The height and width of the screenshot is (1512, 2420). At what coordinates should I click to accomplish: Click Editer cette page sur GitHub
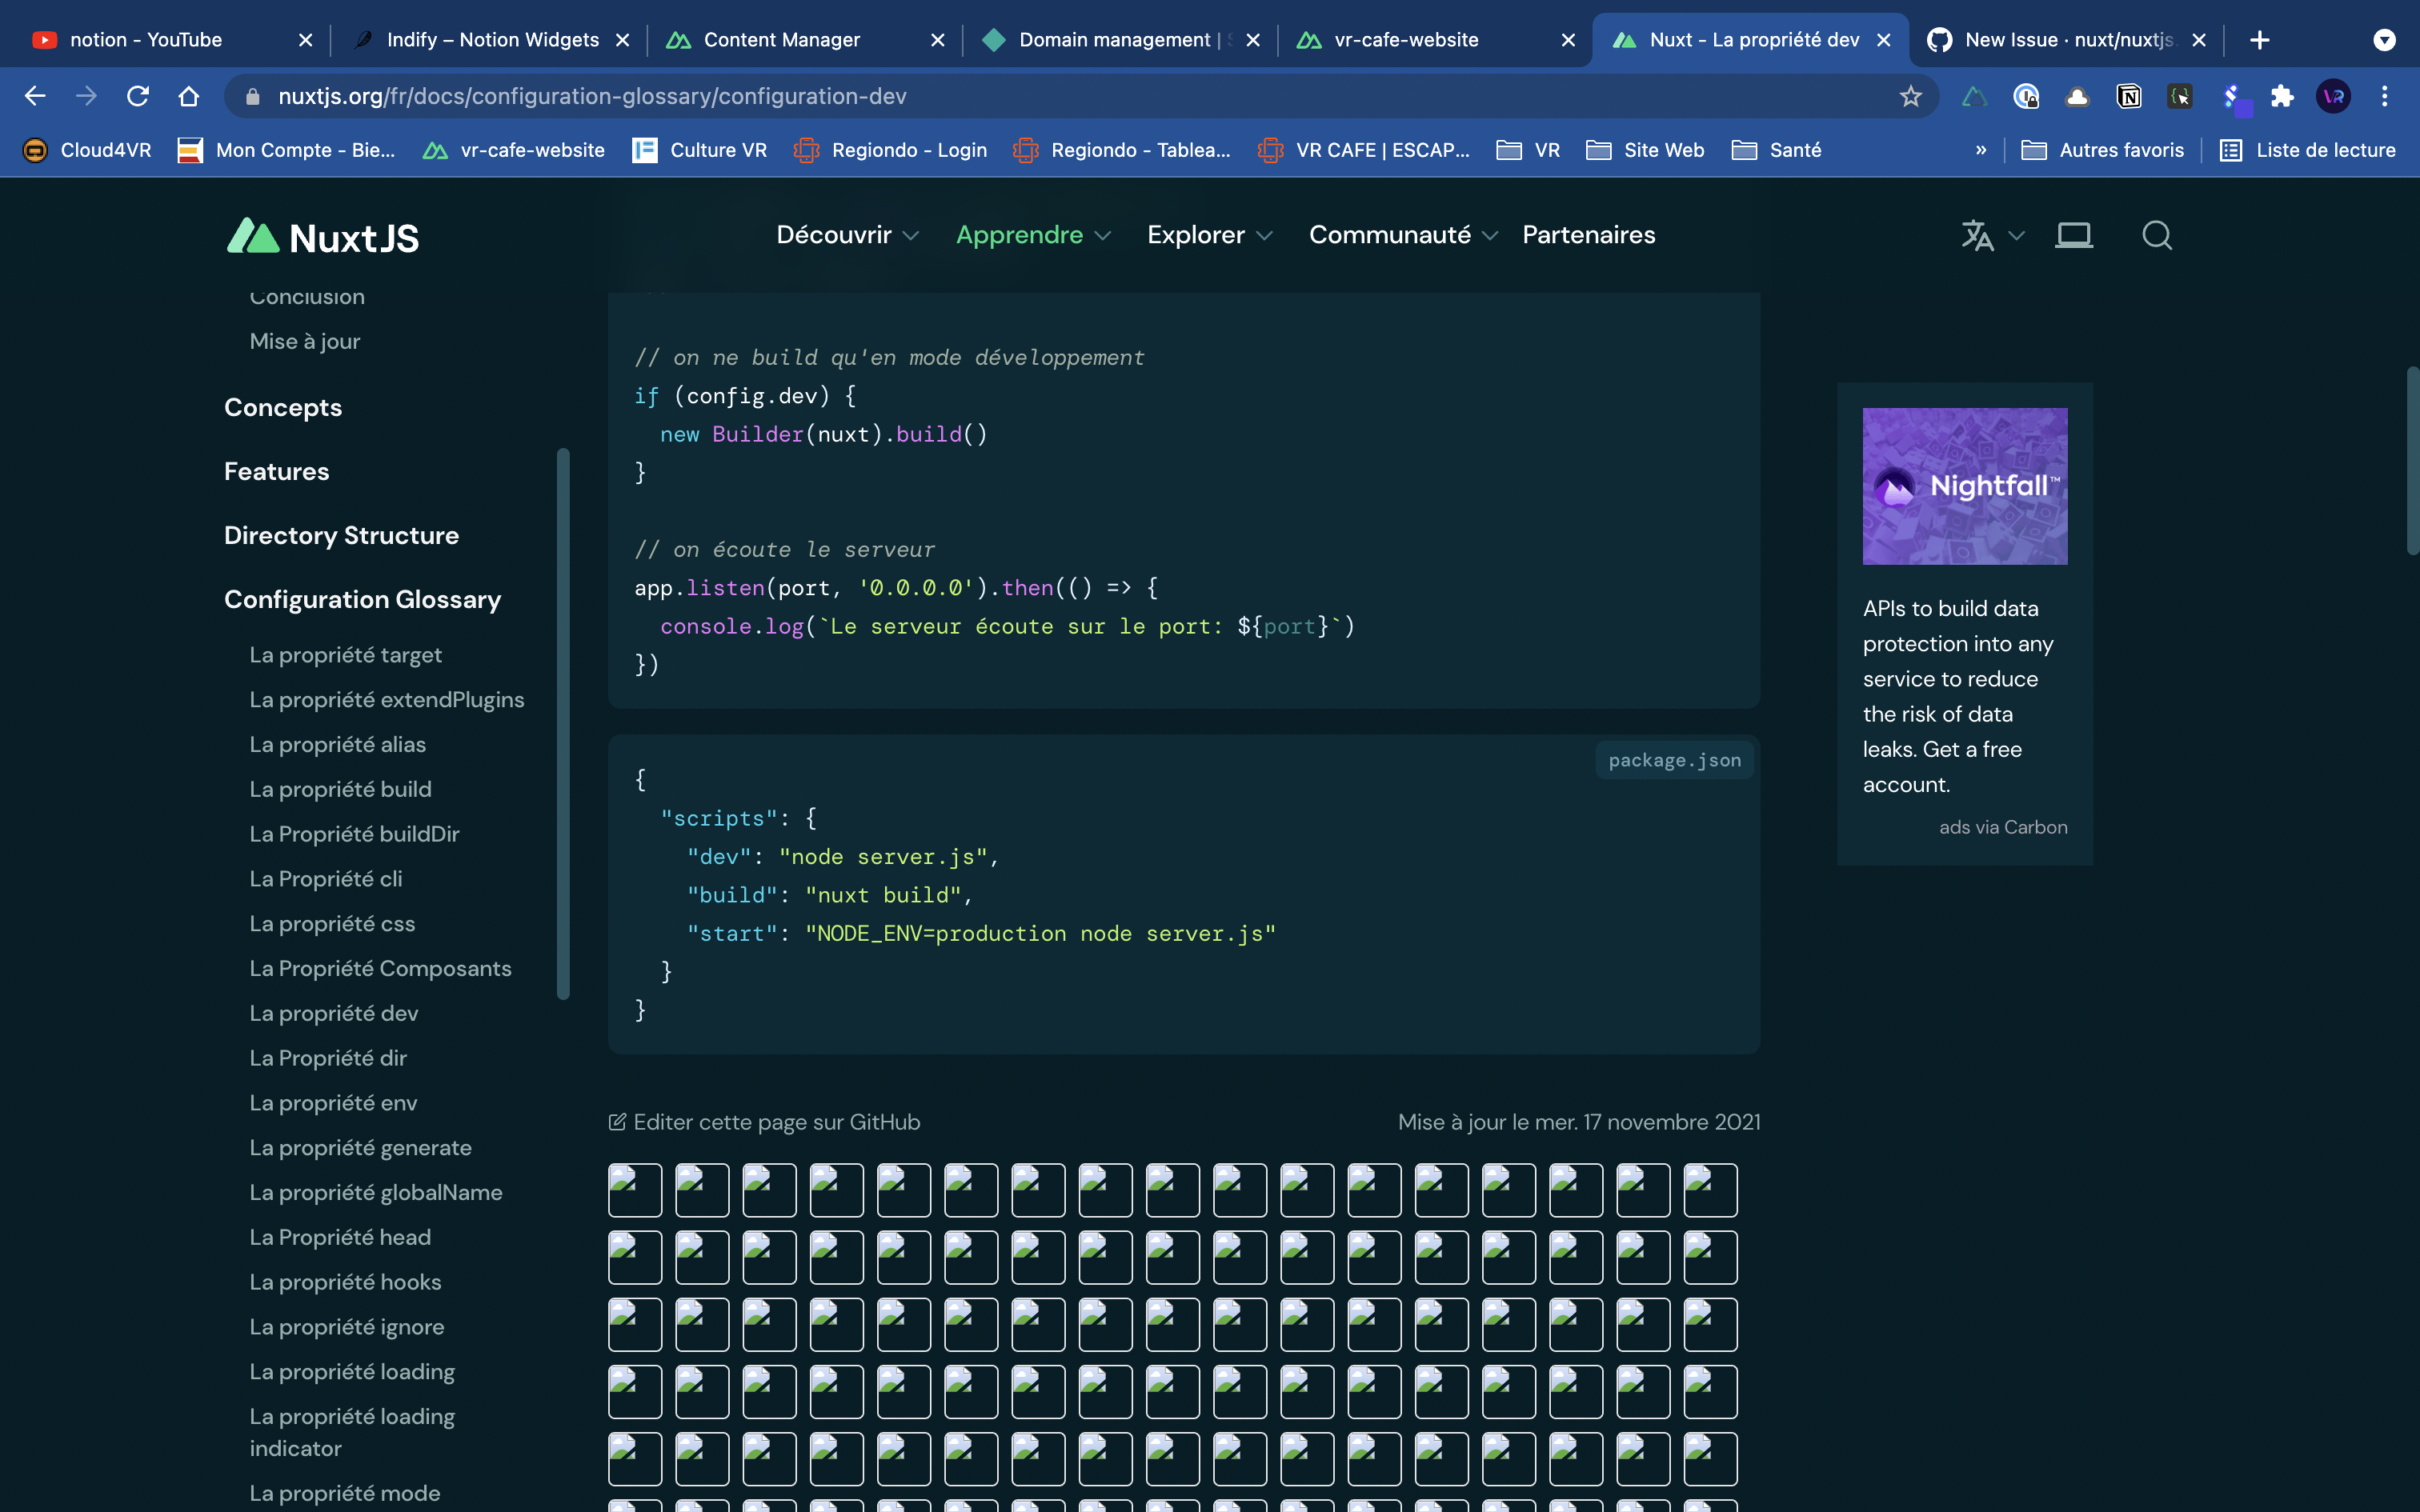pyautogui.click(x=764, y=1122)
